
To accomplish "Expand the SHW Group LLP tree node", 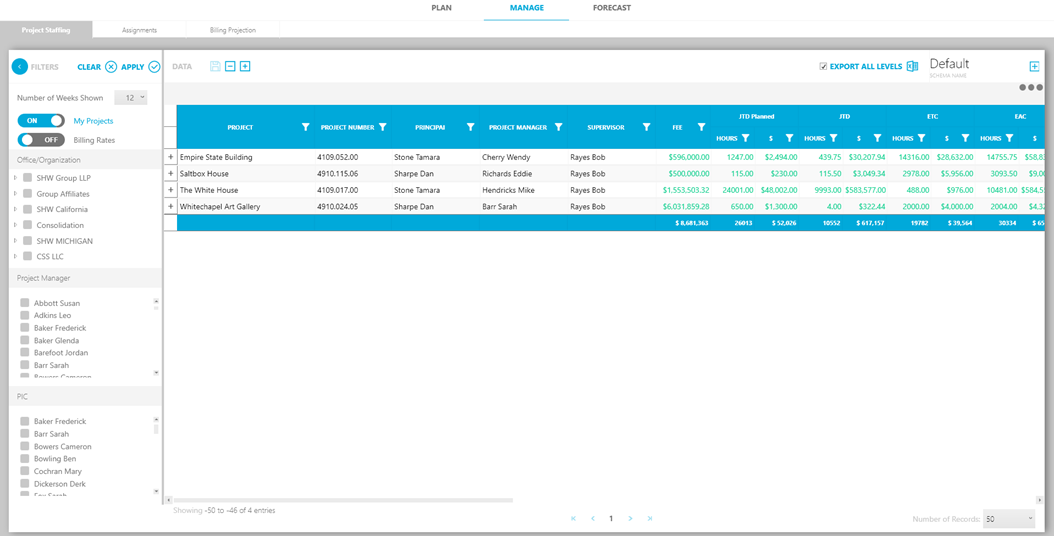I will pos(15,178).
